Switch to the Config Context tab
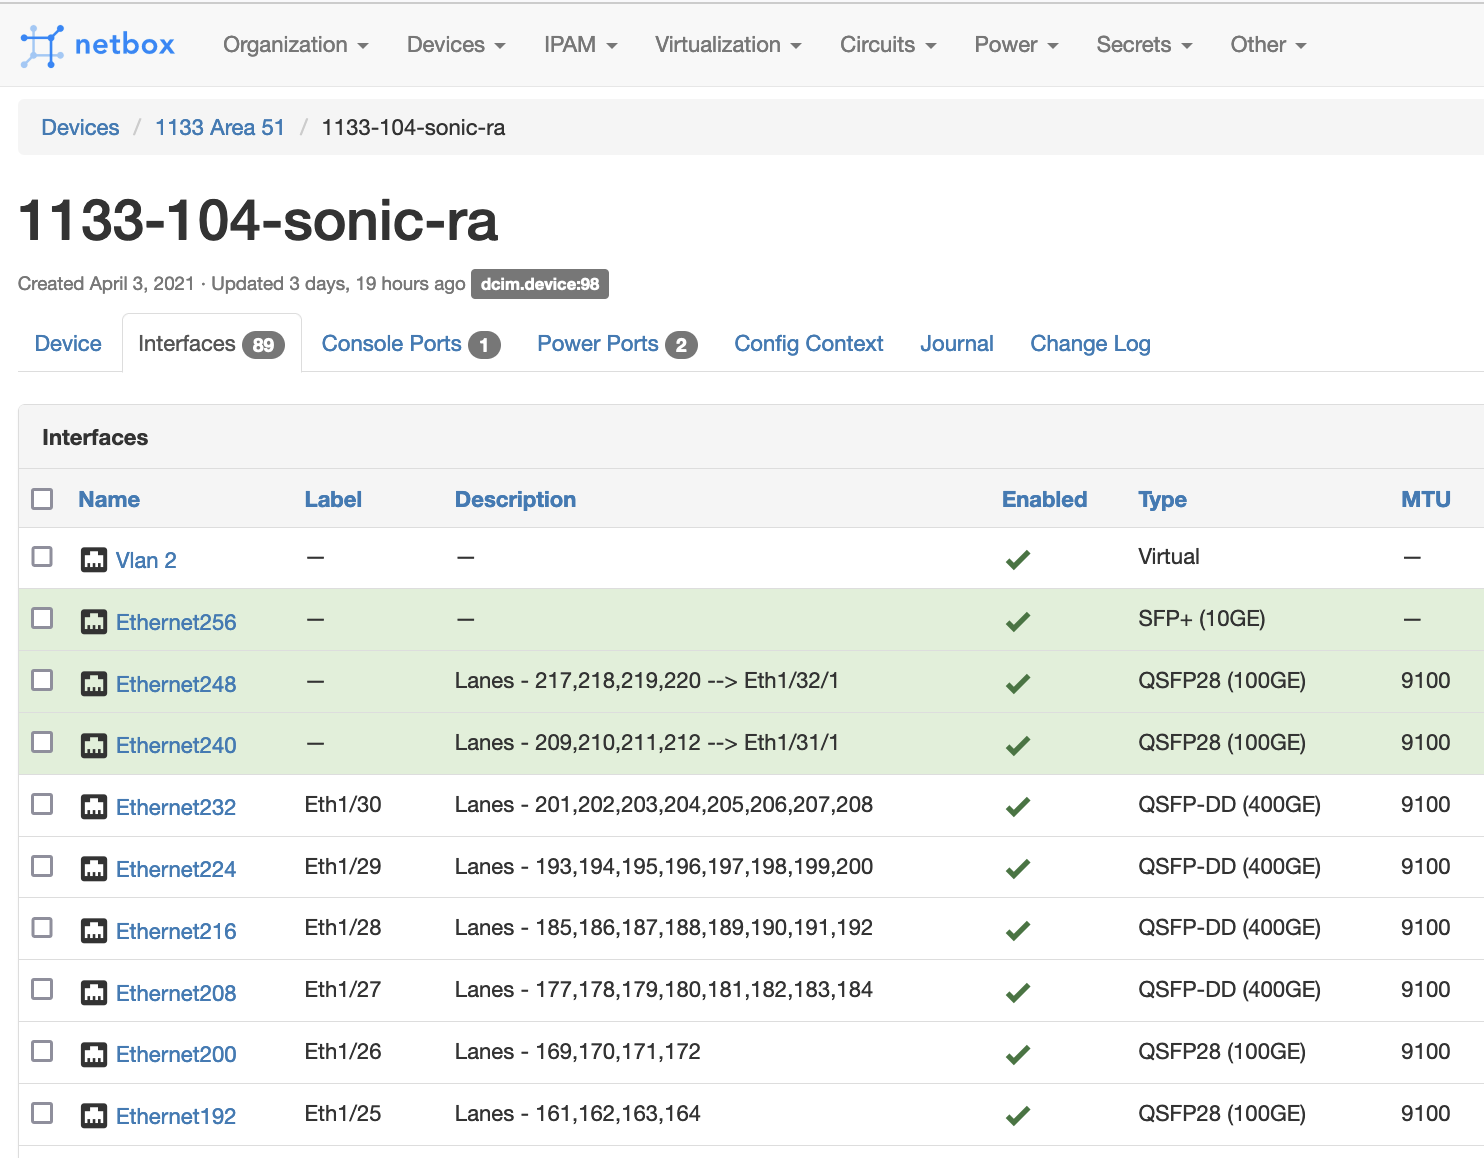Screen dimensions: 1484x1158 [808, 343]
